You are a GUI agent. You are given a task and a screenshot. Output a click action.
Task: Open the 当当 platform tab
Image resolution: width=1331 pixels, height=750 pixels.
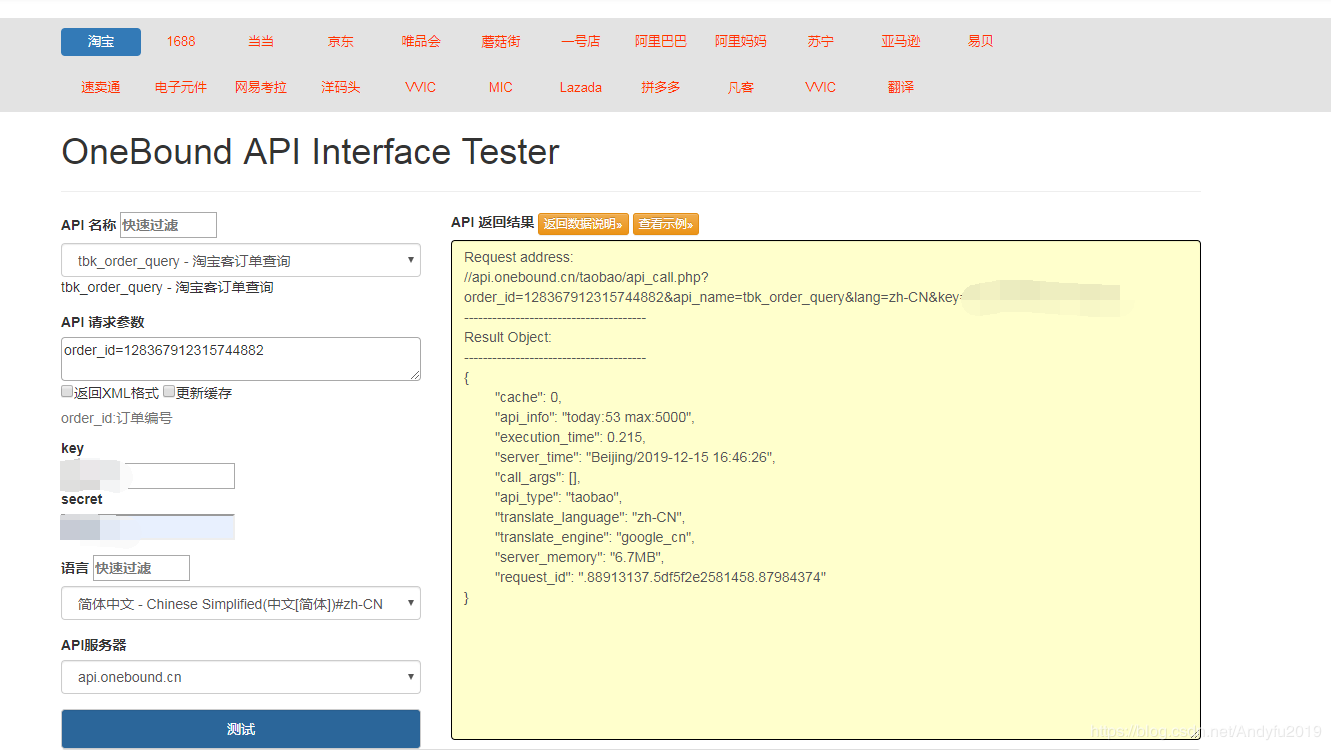(x=261, y=42)
